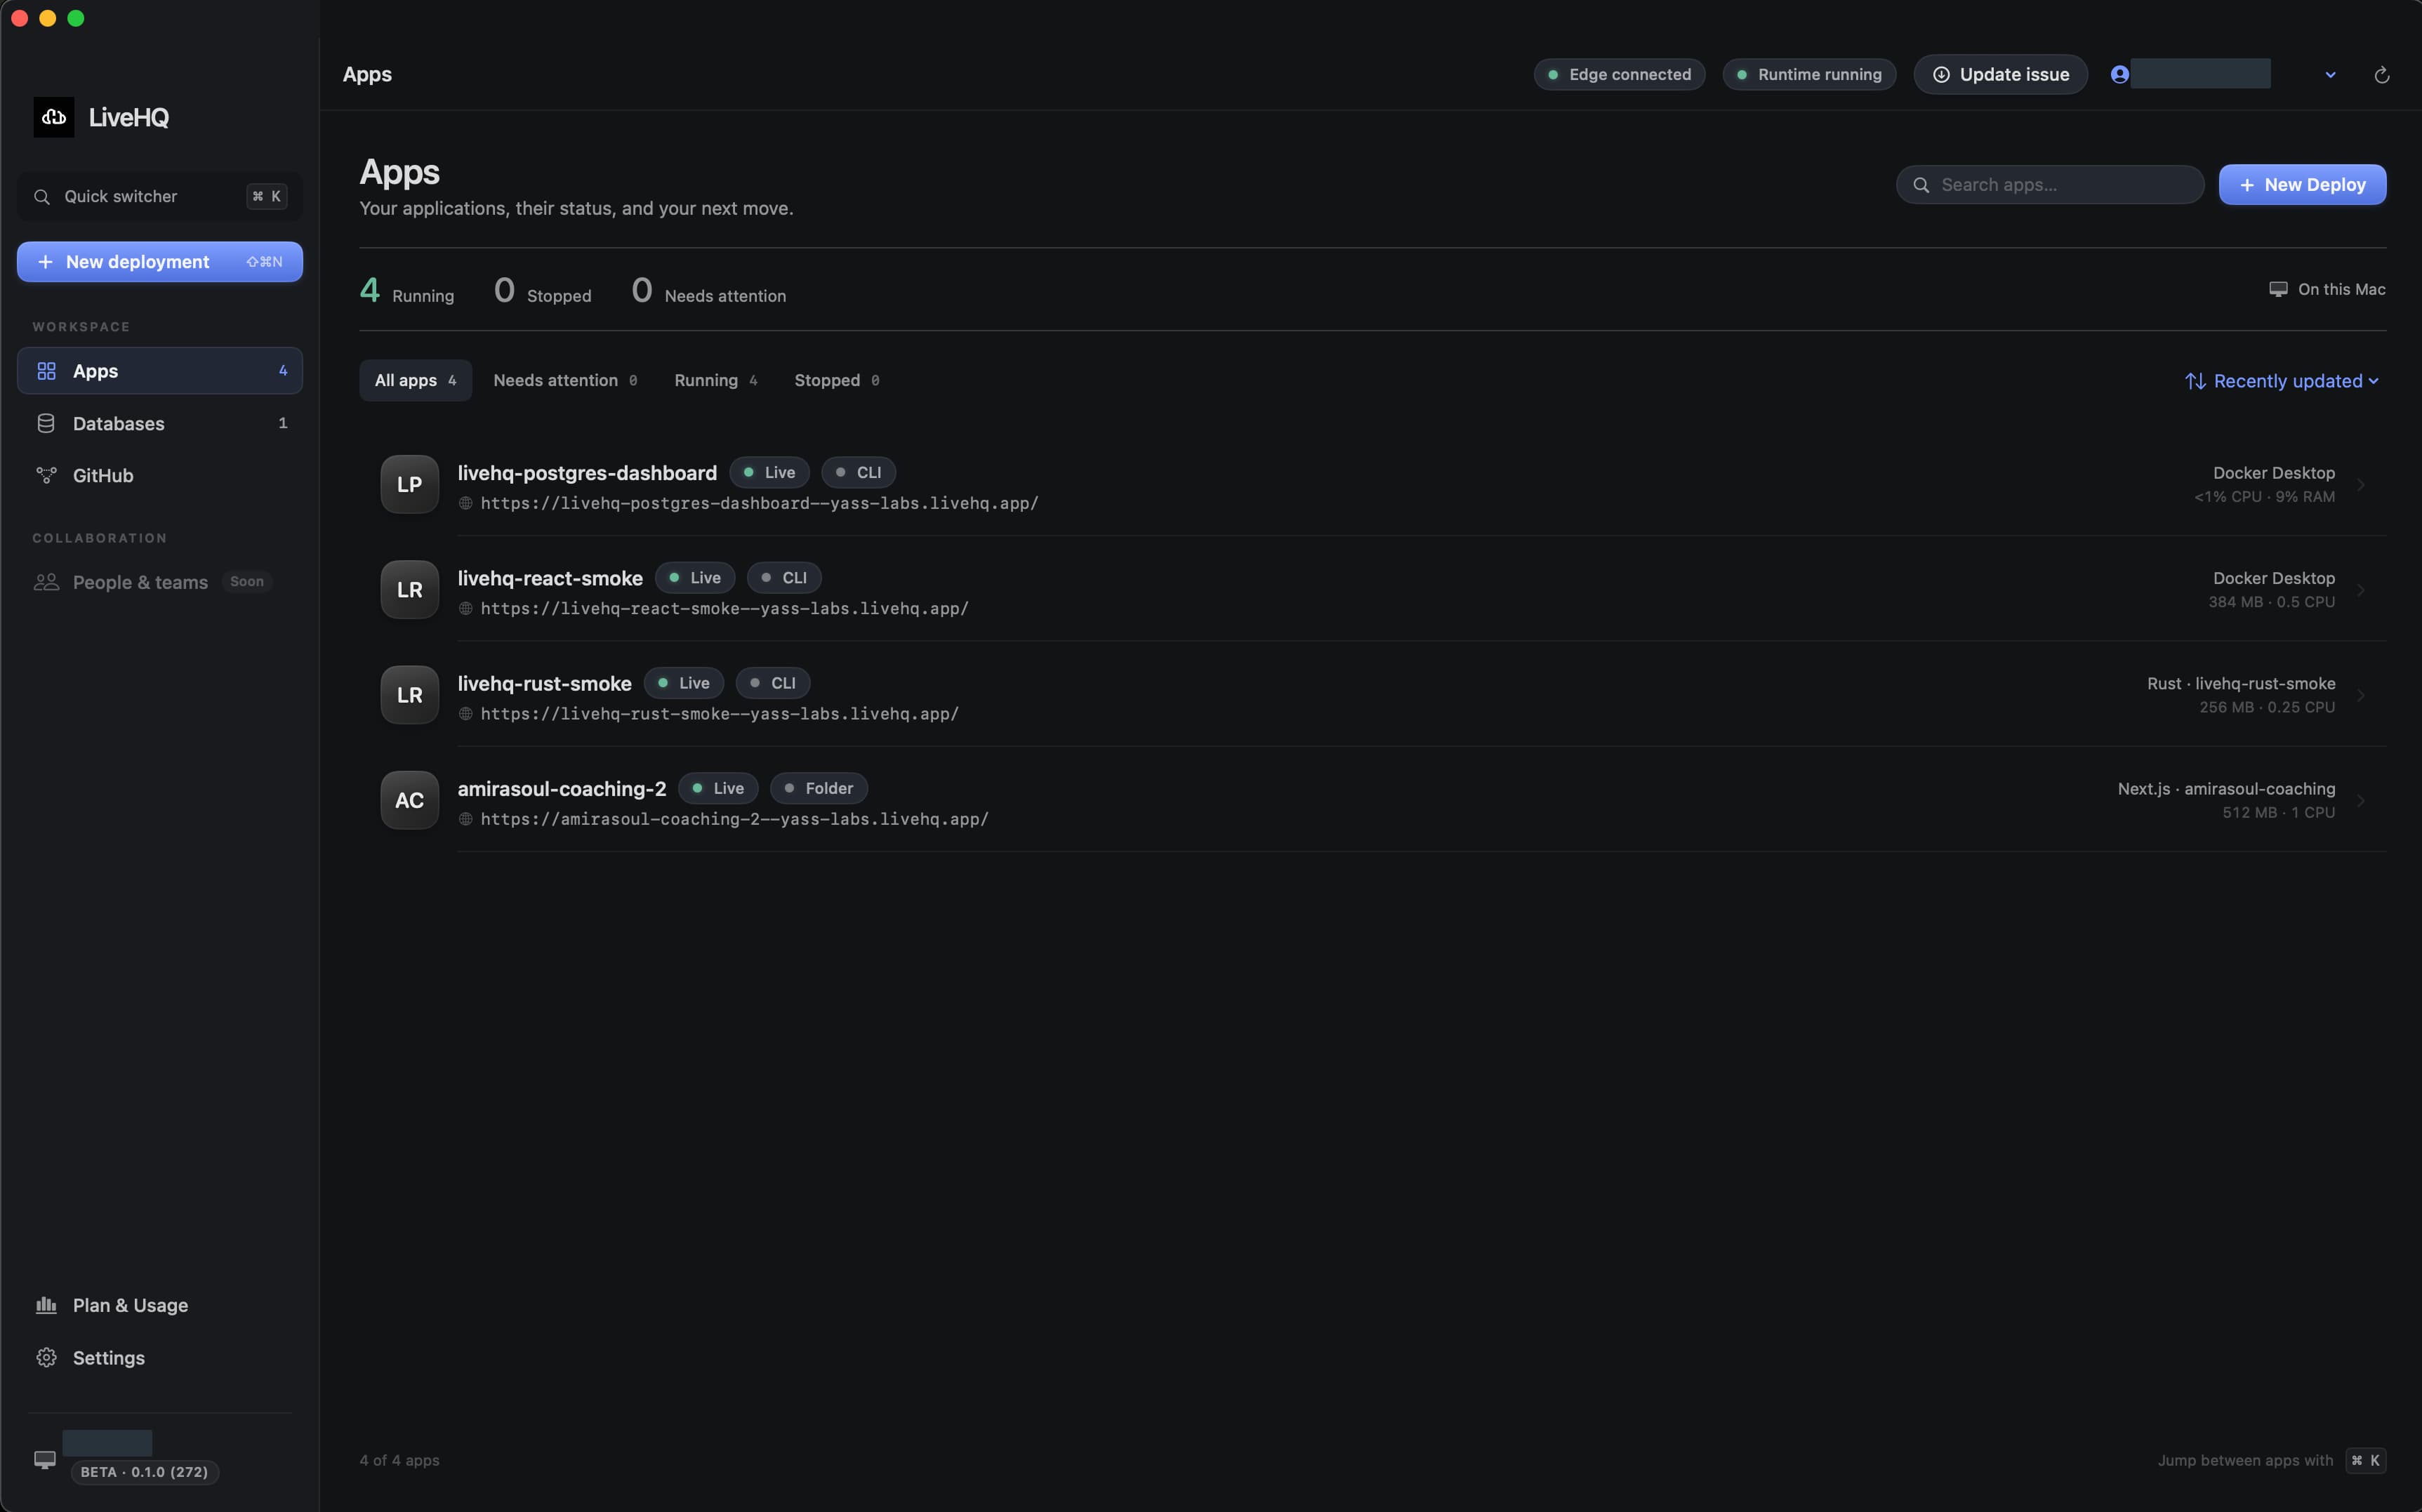The image size is (2422, 1512).
Task: Select Apps in the sidebar
Action: [x=160, y=371]
